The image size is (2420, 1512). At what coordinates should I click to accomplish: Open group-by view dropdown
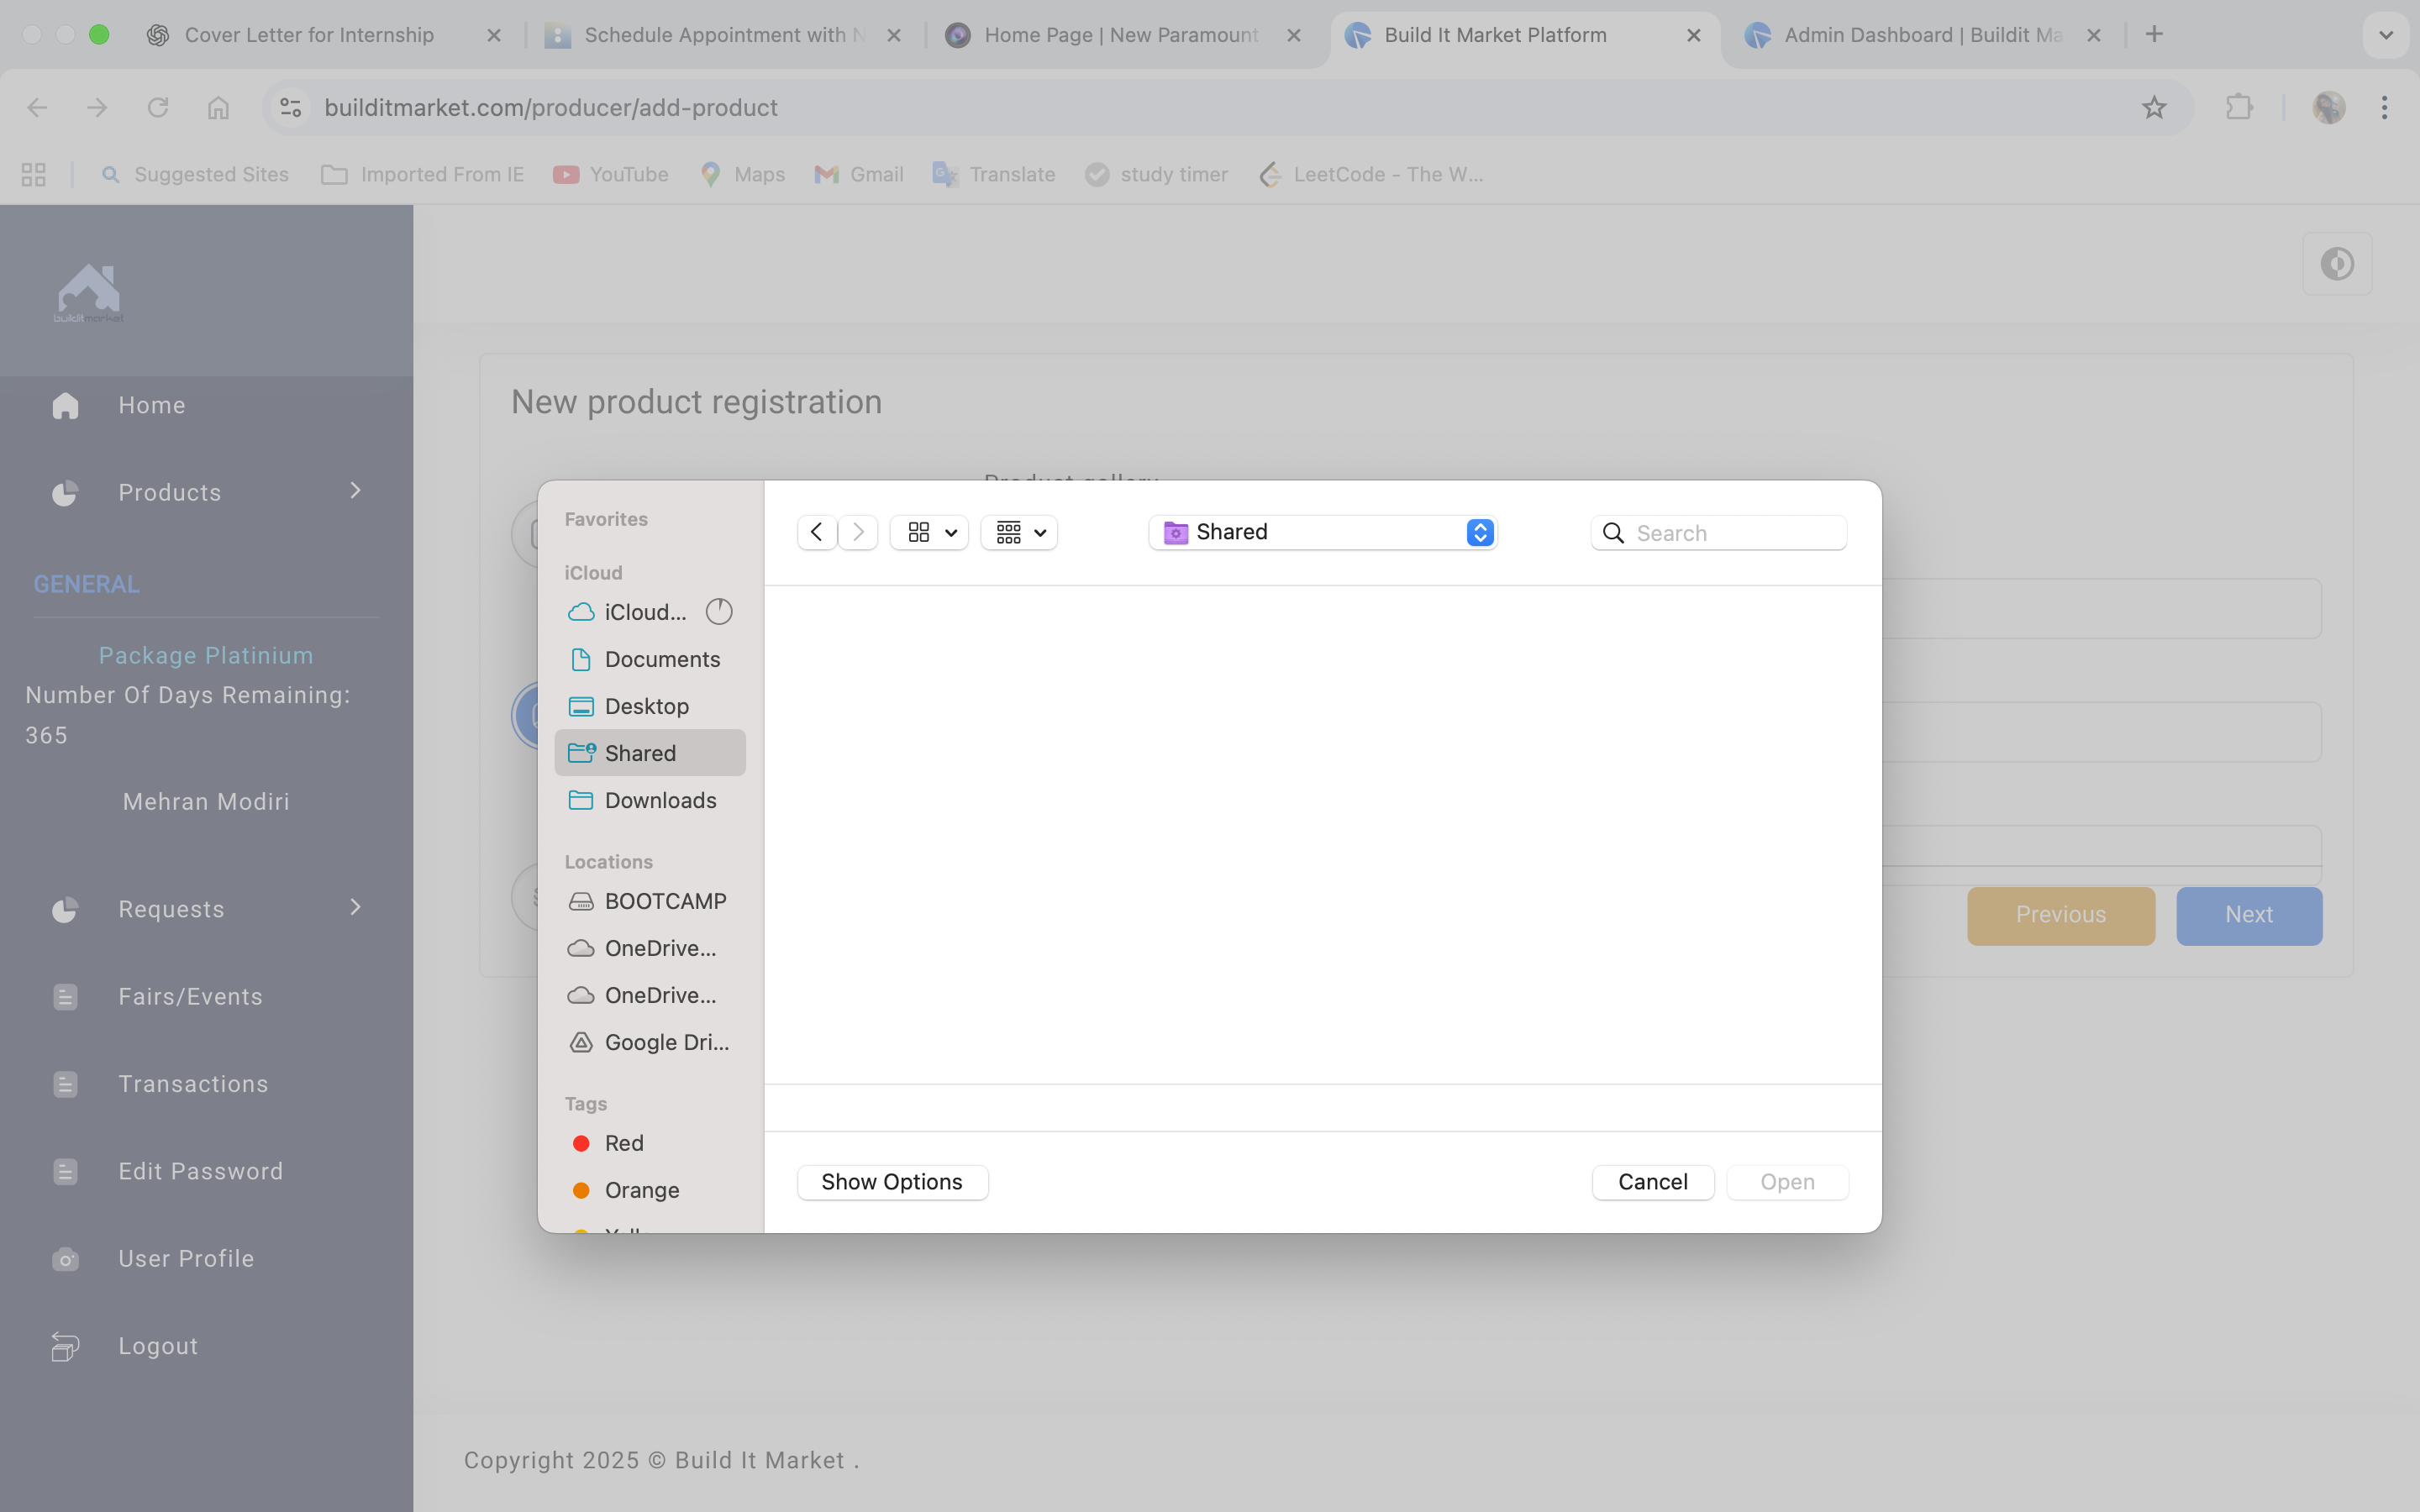pyautogui.click(x=1019, y=532)
